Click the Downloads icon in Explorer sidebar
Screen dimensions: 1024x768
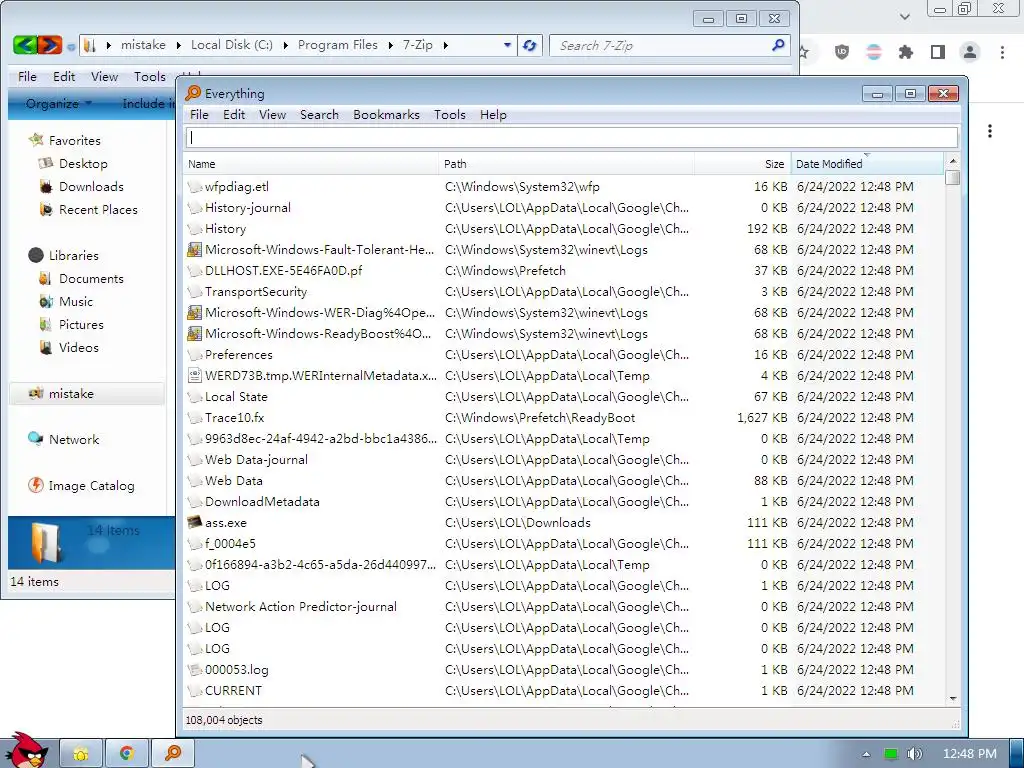point(46,187)
